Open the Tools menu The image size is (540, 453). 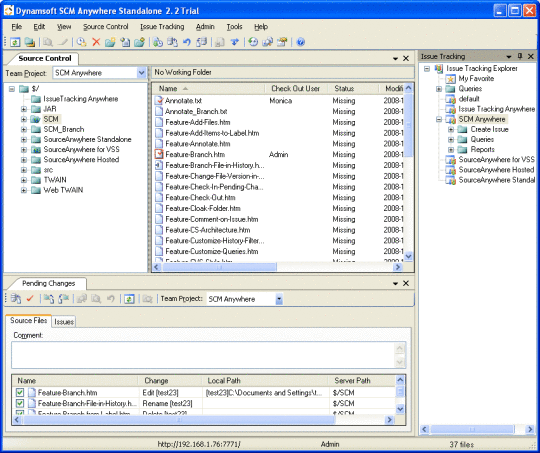[234, 27]
